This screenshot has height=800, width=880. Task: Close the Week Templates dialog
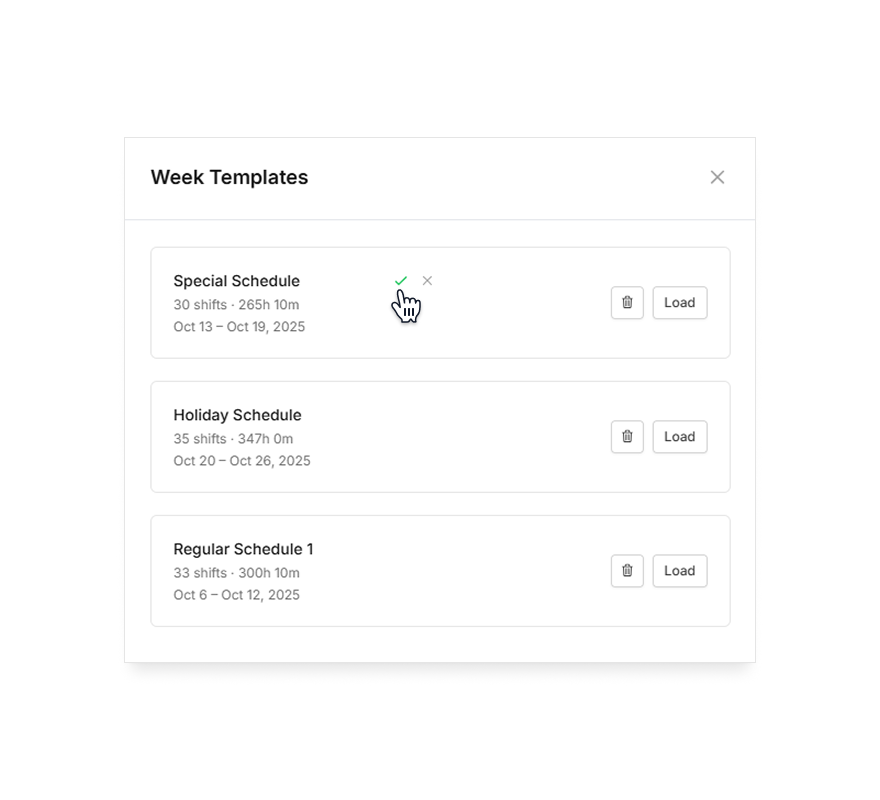point(717,177)
